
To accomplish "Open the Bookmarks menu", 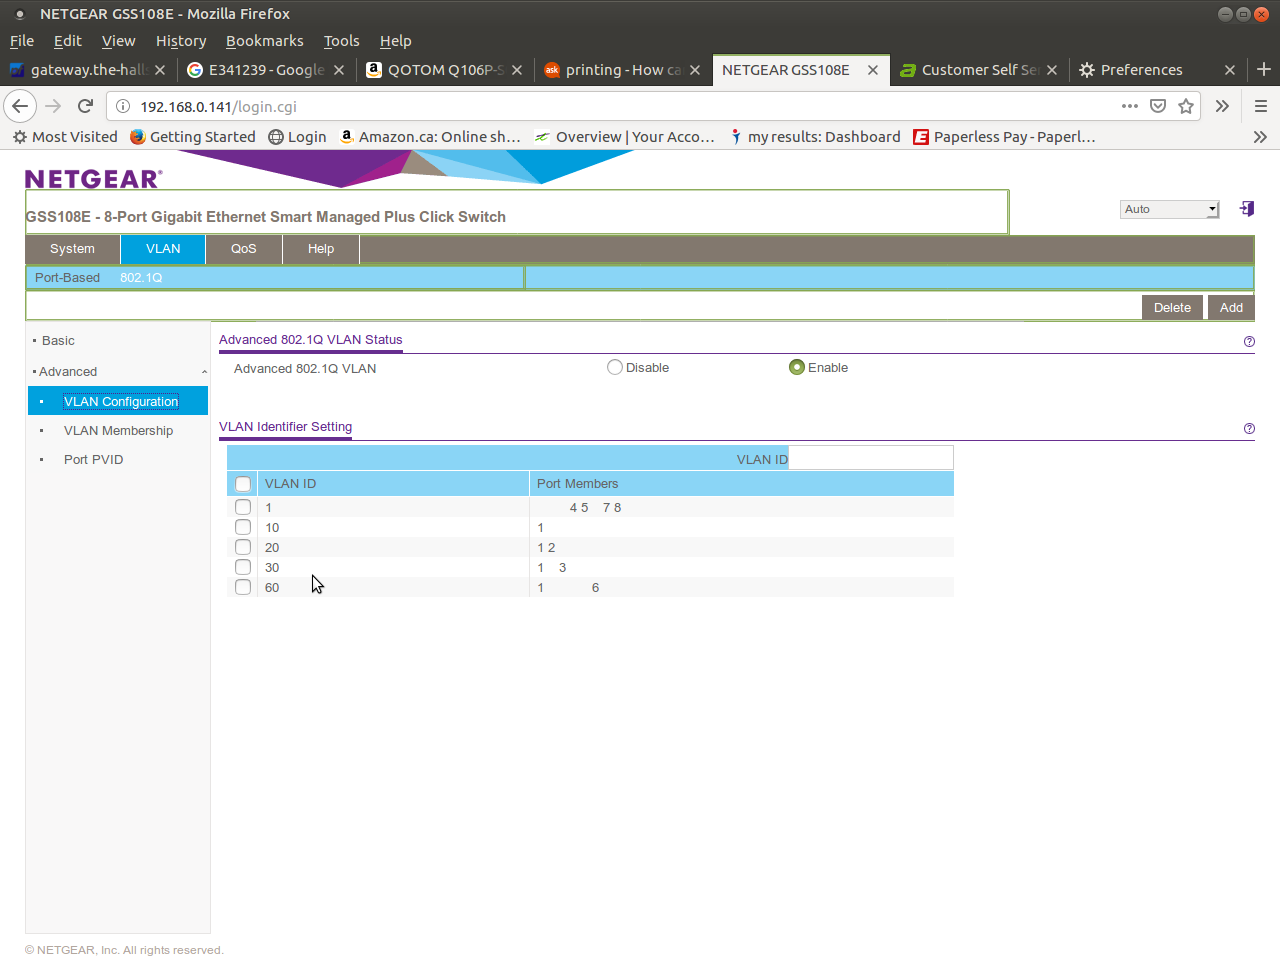I will [x=265, y=41].
